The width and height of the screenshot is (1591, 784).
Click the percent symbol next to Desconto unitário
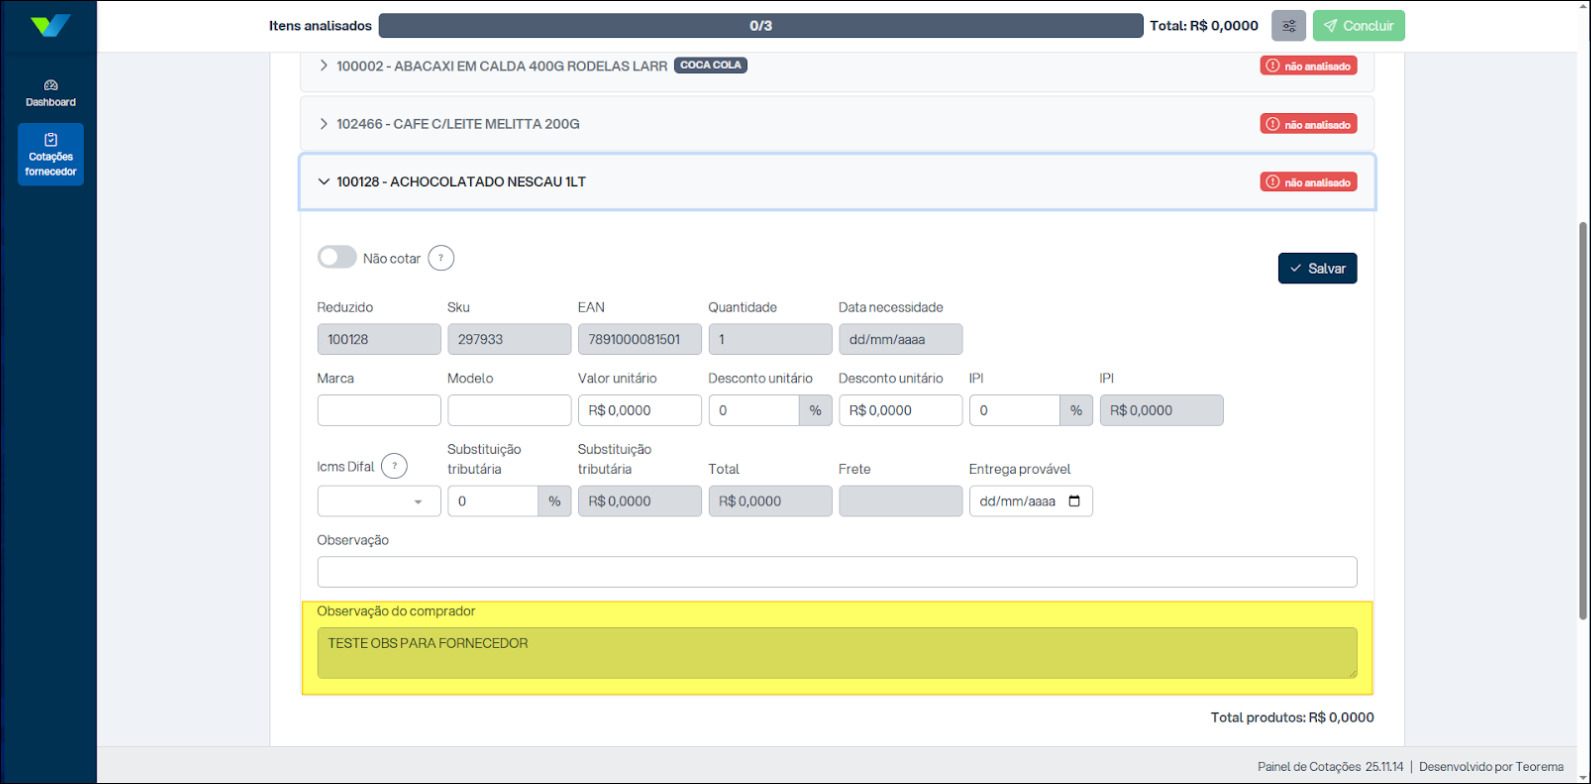(815, 411)
